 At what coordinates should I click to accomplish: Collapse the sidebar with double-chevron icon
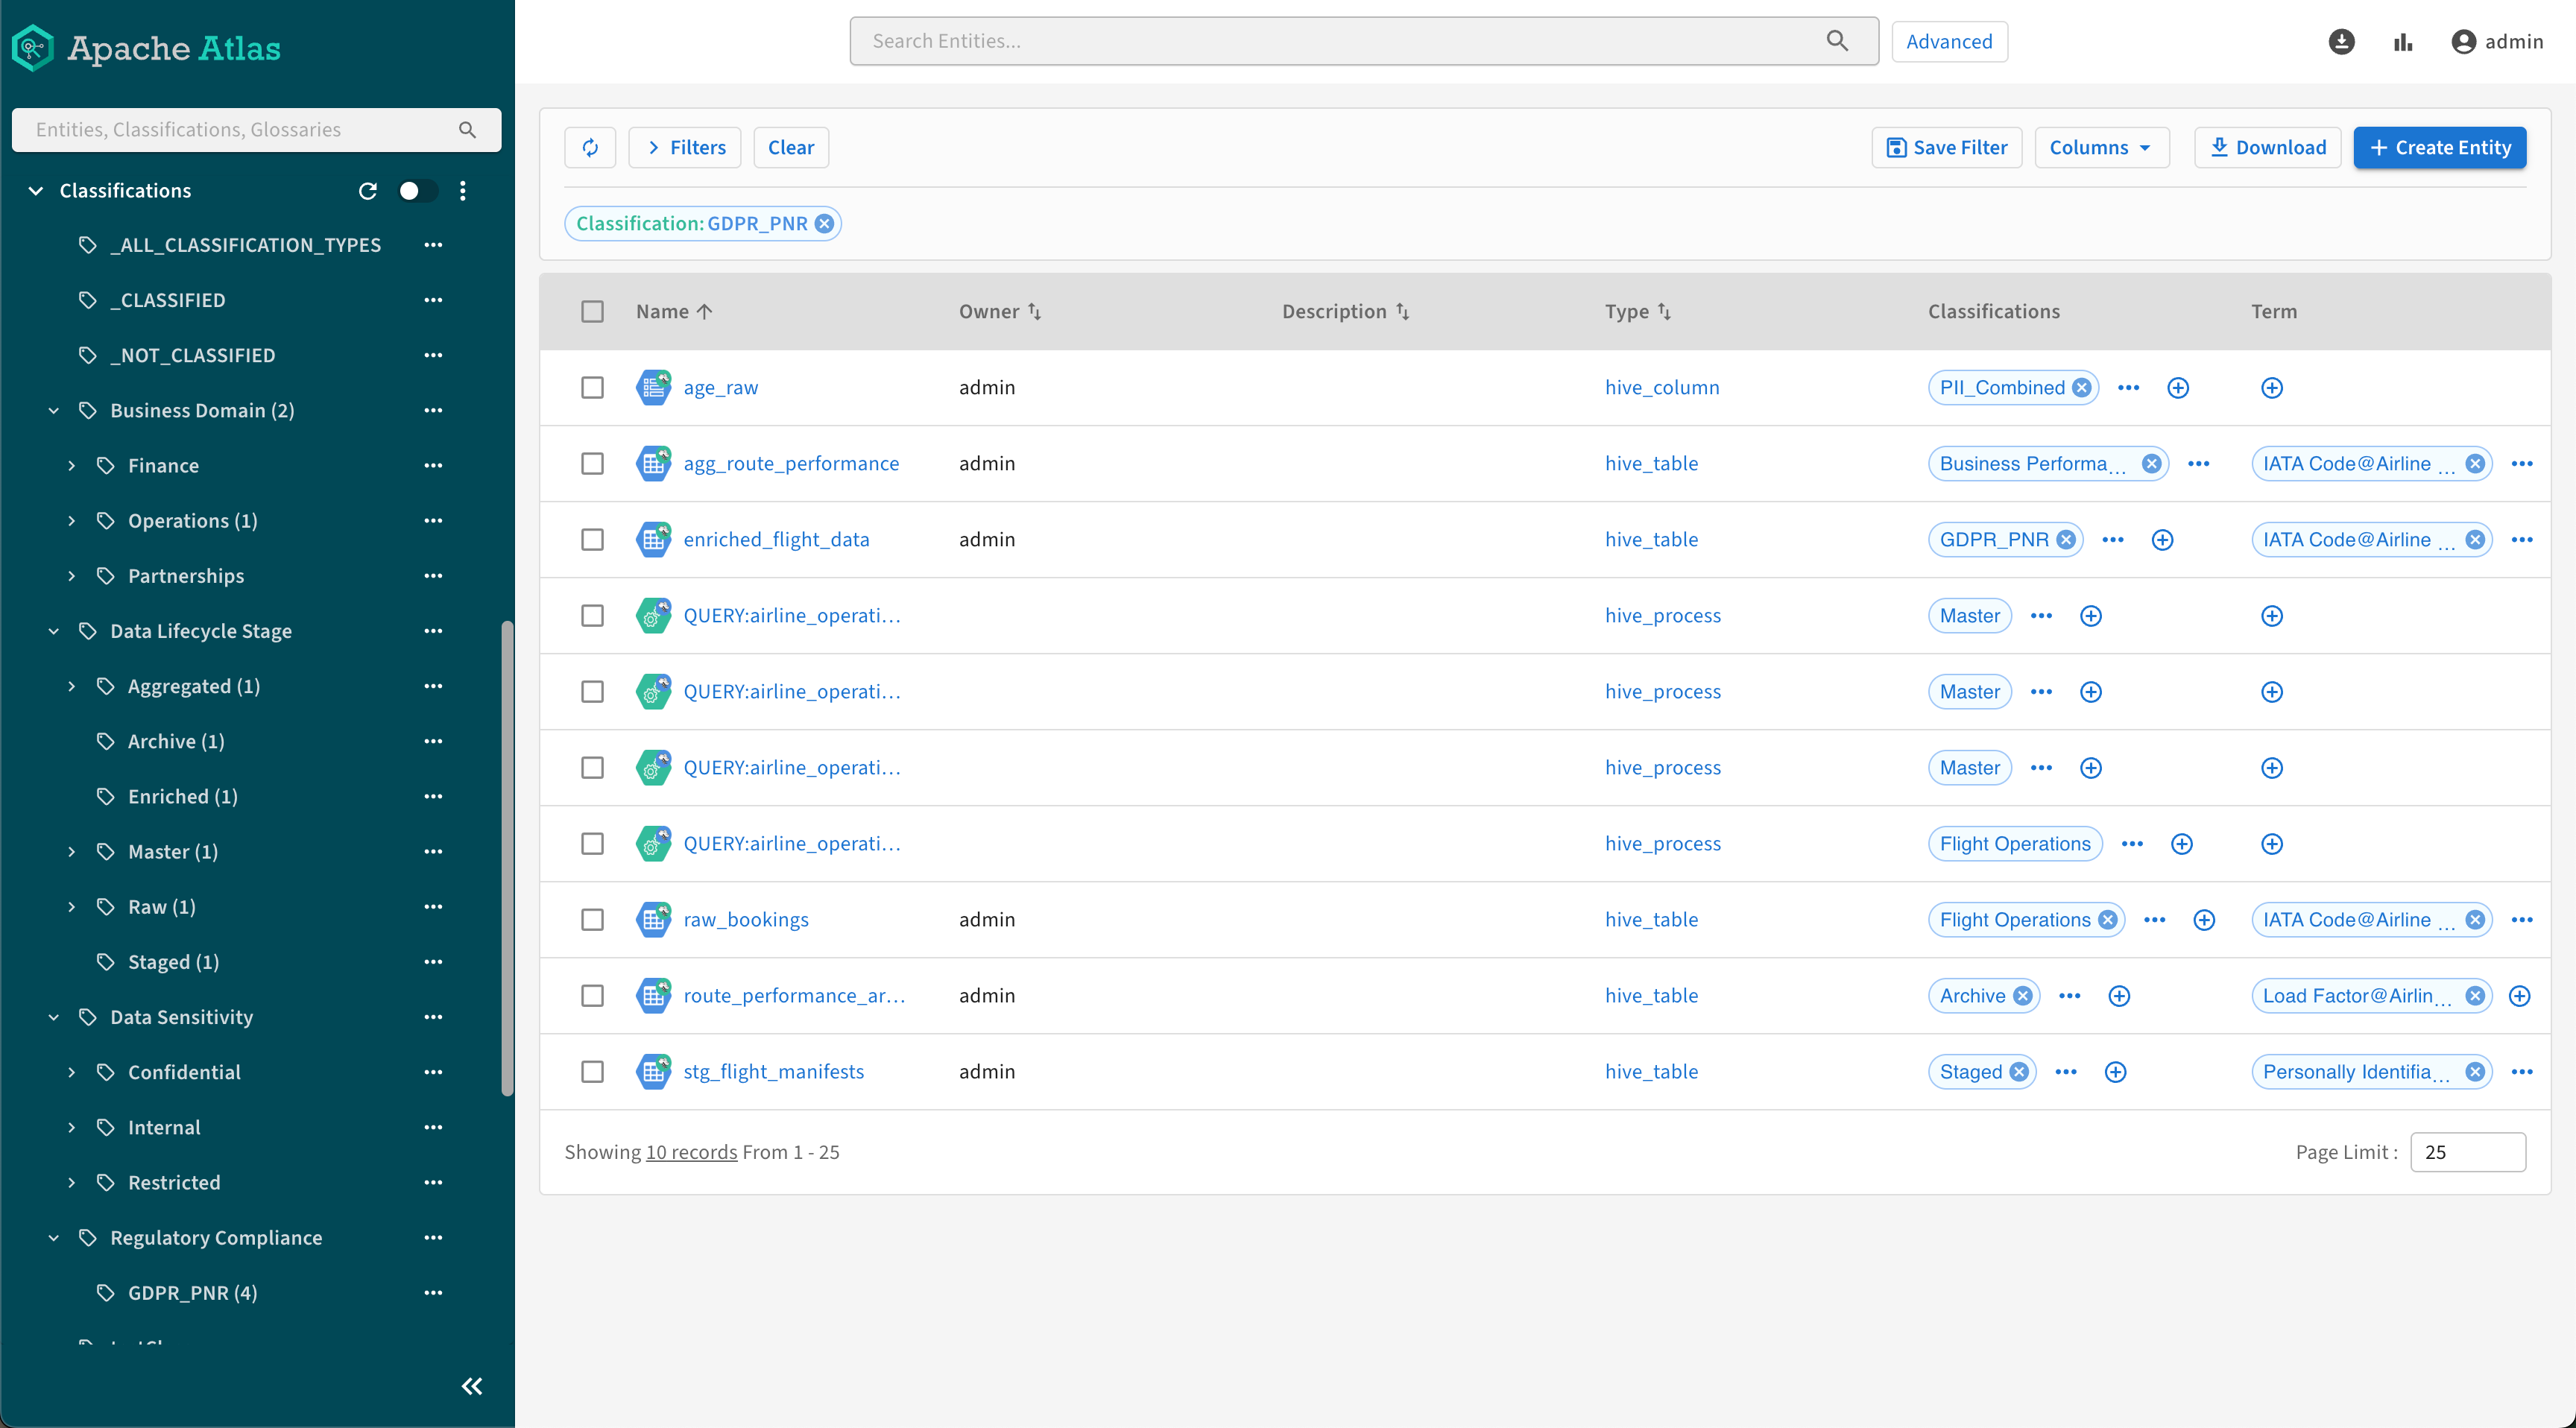[x=472, y=1385]
